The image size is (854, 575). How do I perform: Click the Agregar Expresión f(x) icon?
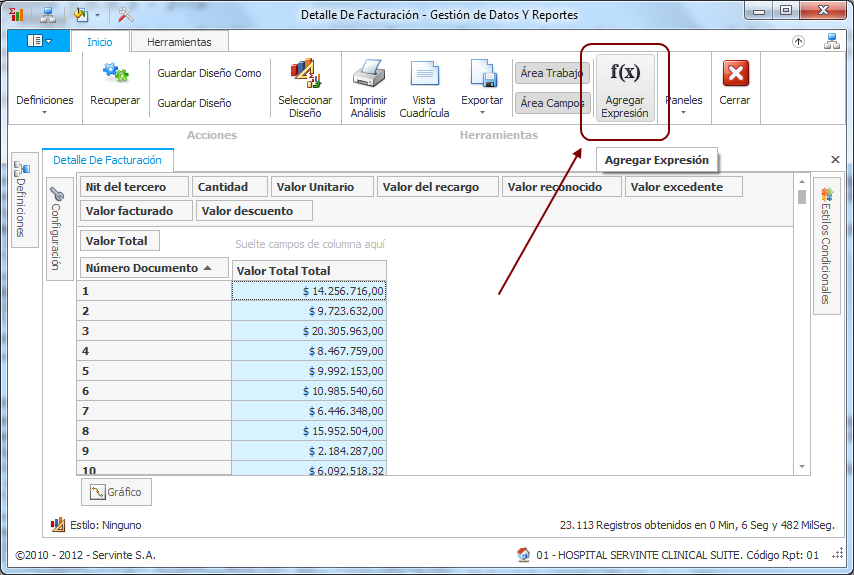click(624, 74)
